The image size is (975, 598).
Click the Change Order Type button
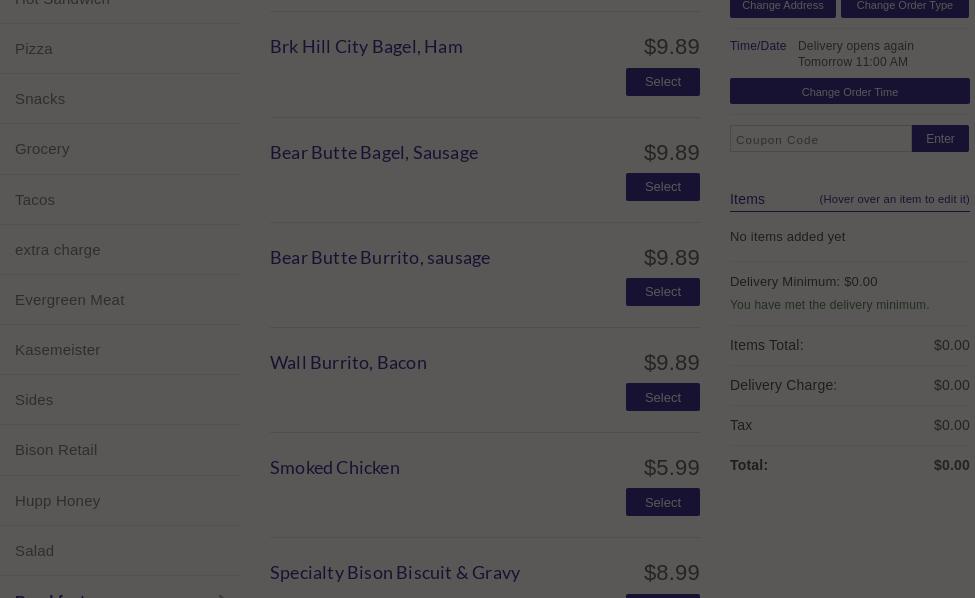point(904,7)
